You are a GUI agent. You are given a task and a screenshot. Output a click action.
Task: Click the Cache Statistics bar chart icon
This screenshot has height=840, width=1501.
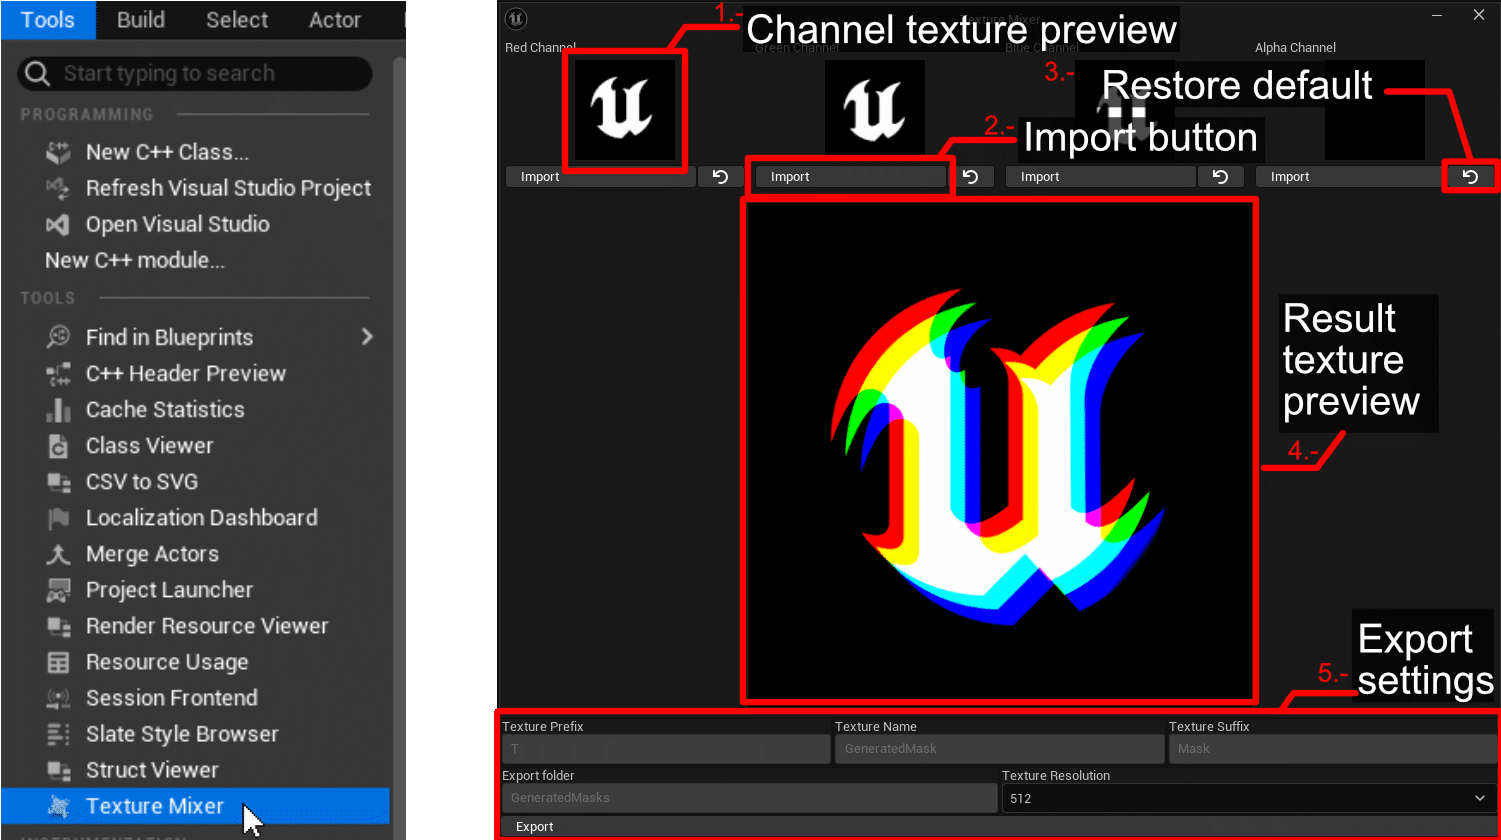[59, 410]
